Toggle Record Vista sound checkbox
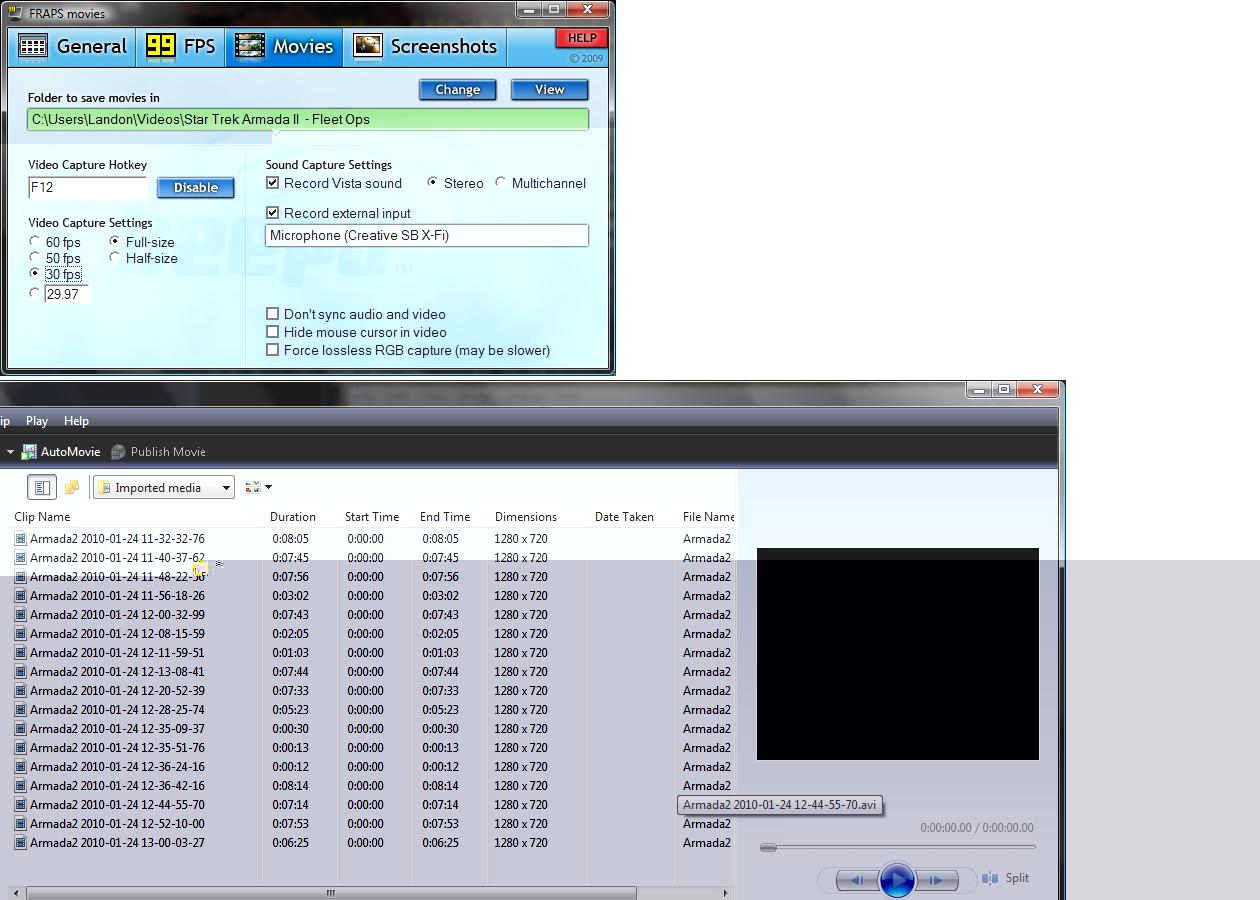This screenshot has height=900, width=1260. pyautogui.click(x=272, y=183)
